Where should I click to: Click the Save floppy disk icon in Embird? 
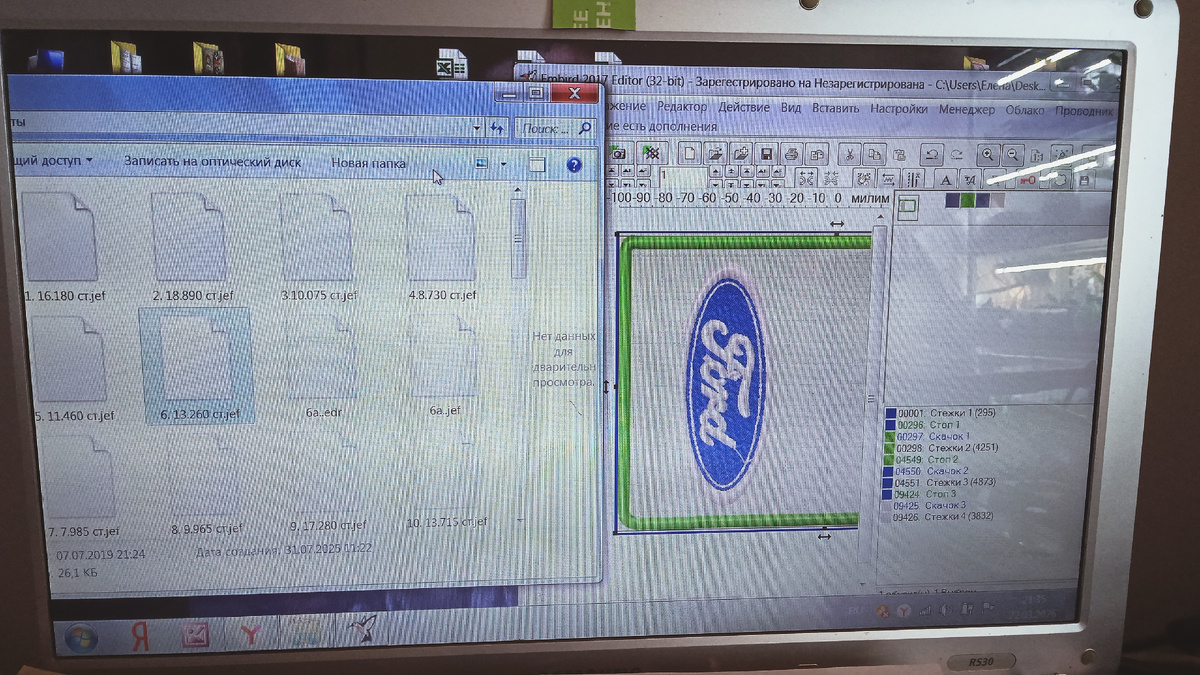click(767, 154)
